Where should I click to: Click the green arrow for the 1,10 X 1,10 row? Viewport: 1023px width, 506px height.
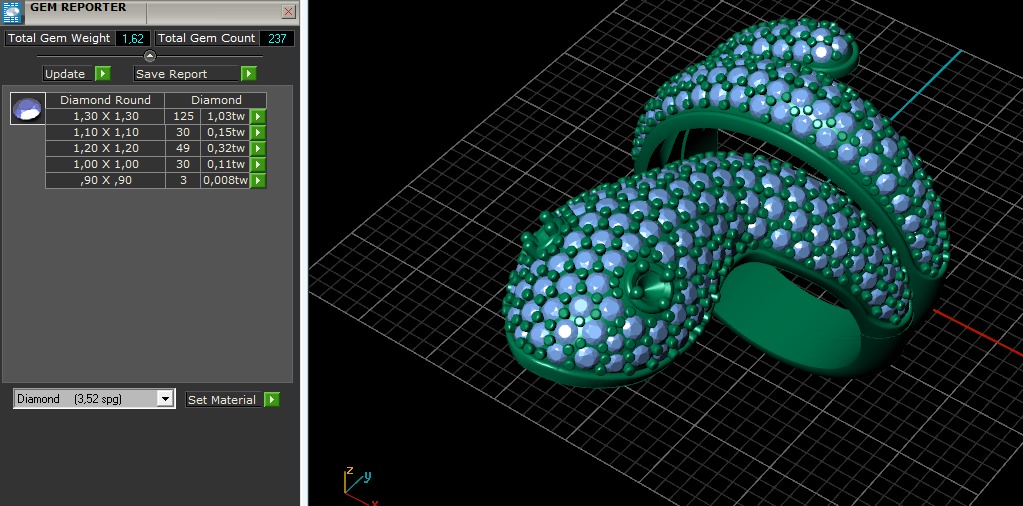pyautogui.click(x=258, y=132)
